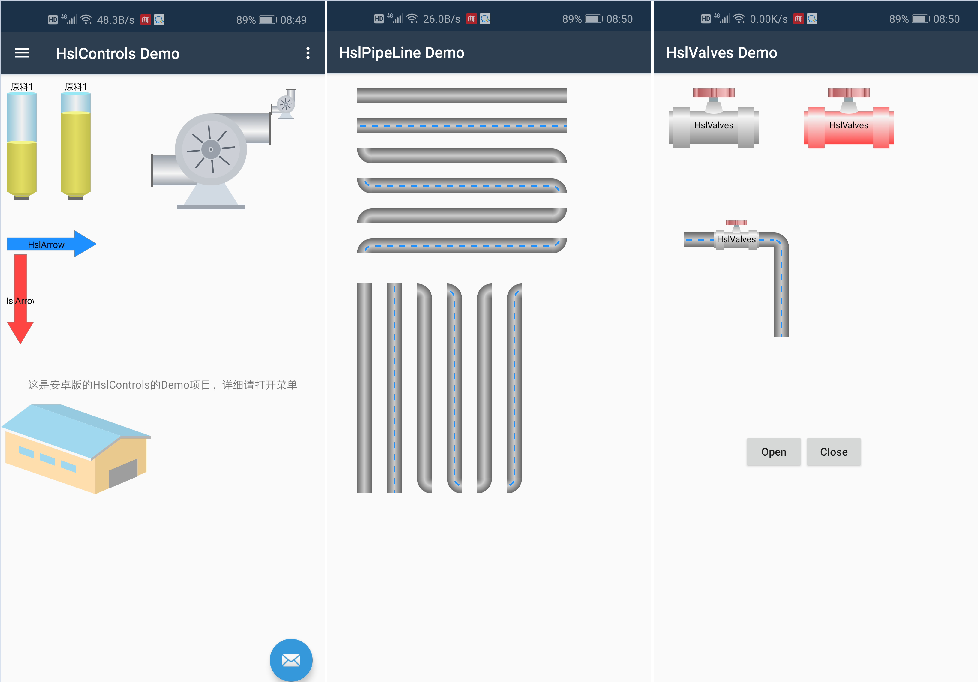Open the three-dot overflow menu

coord(307,53)
